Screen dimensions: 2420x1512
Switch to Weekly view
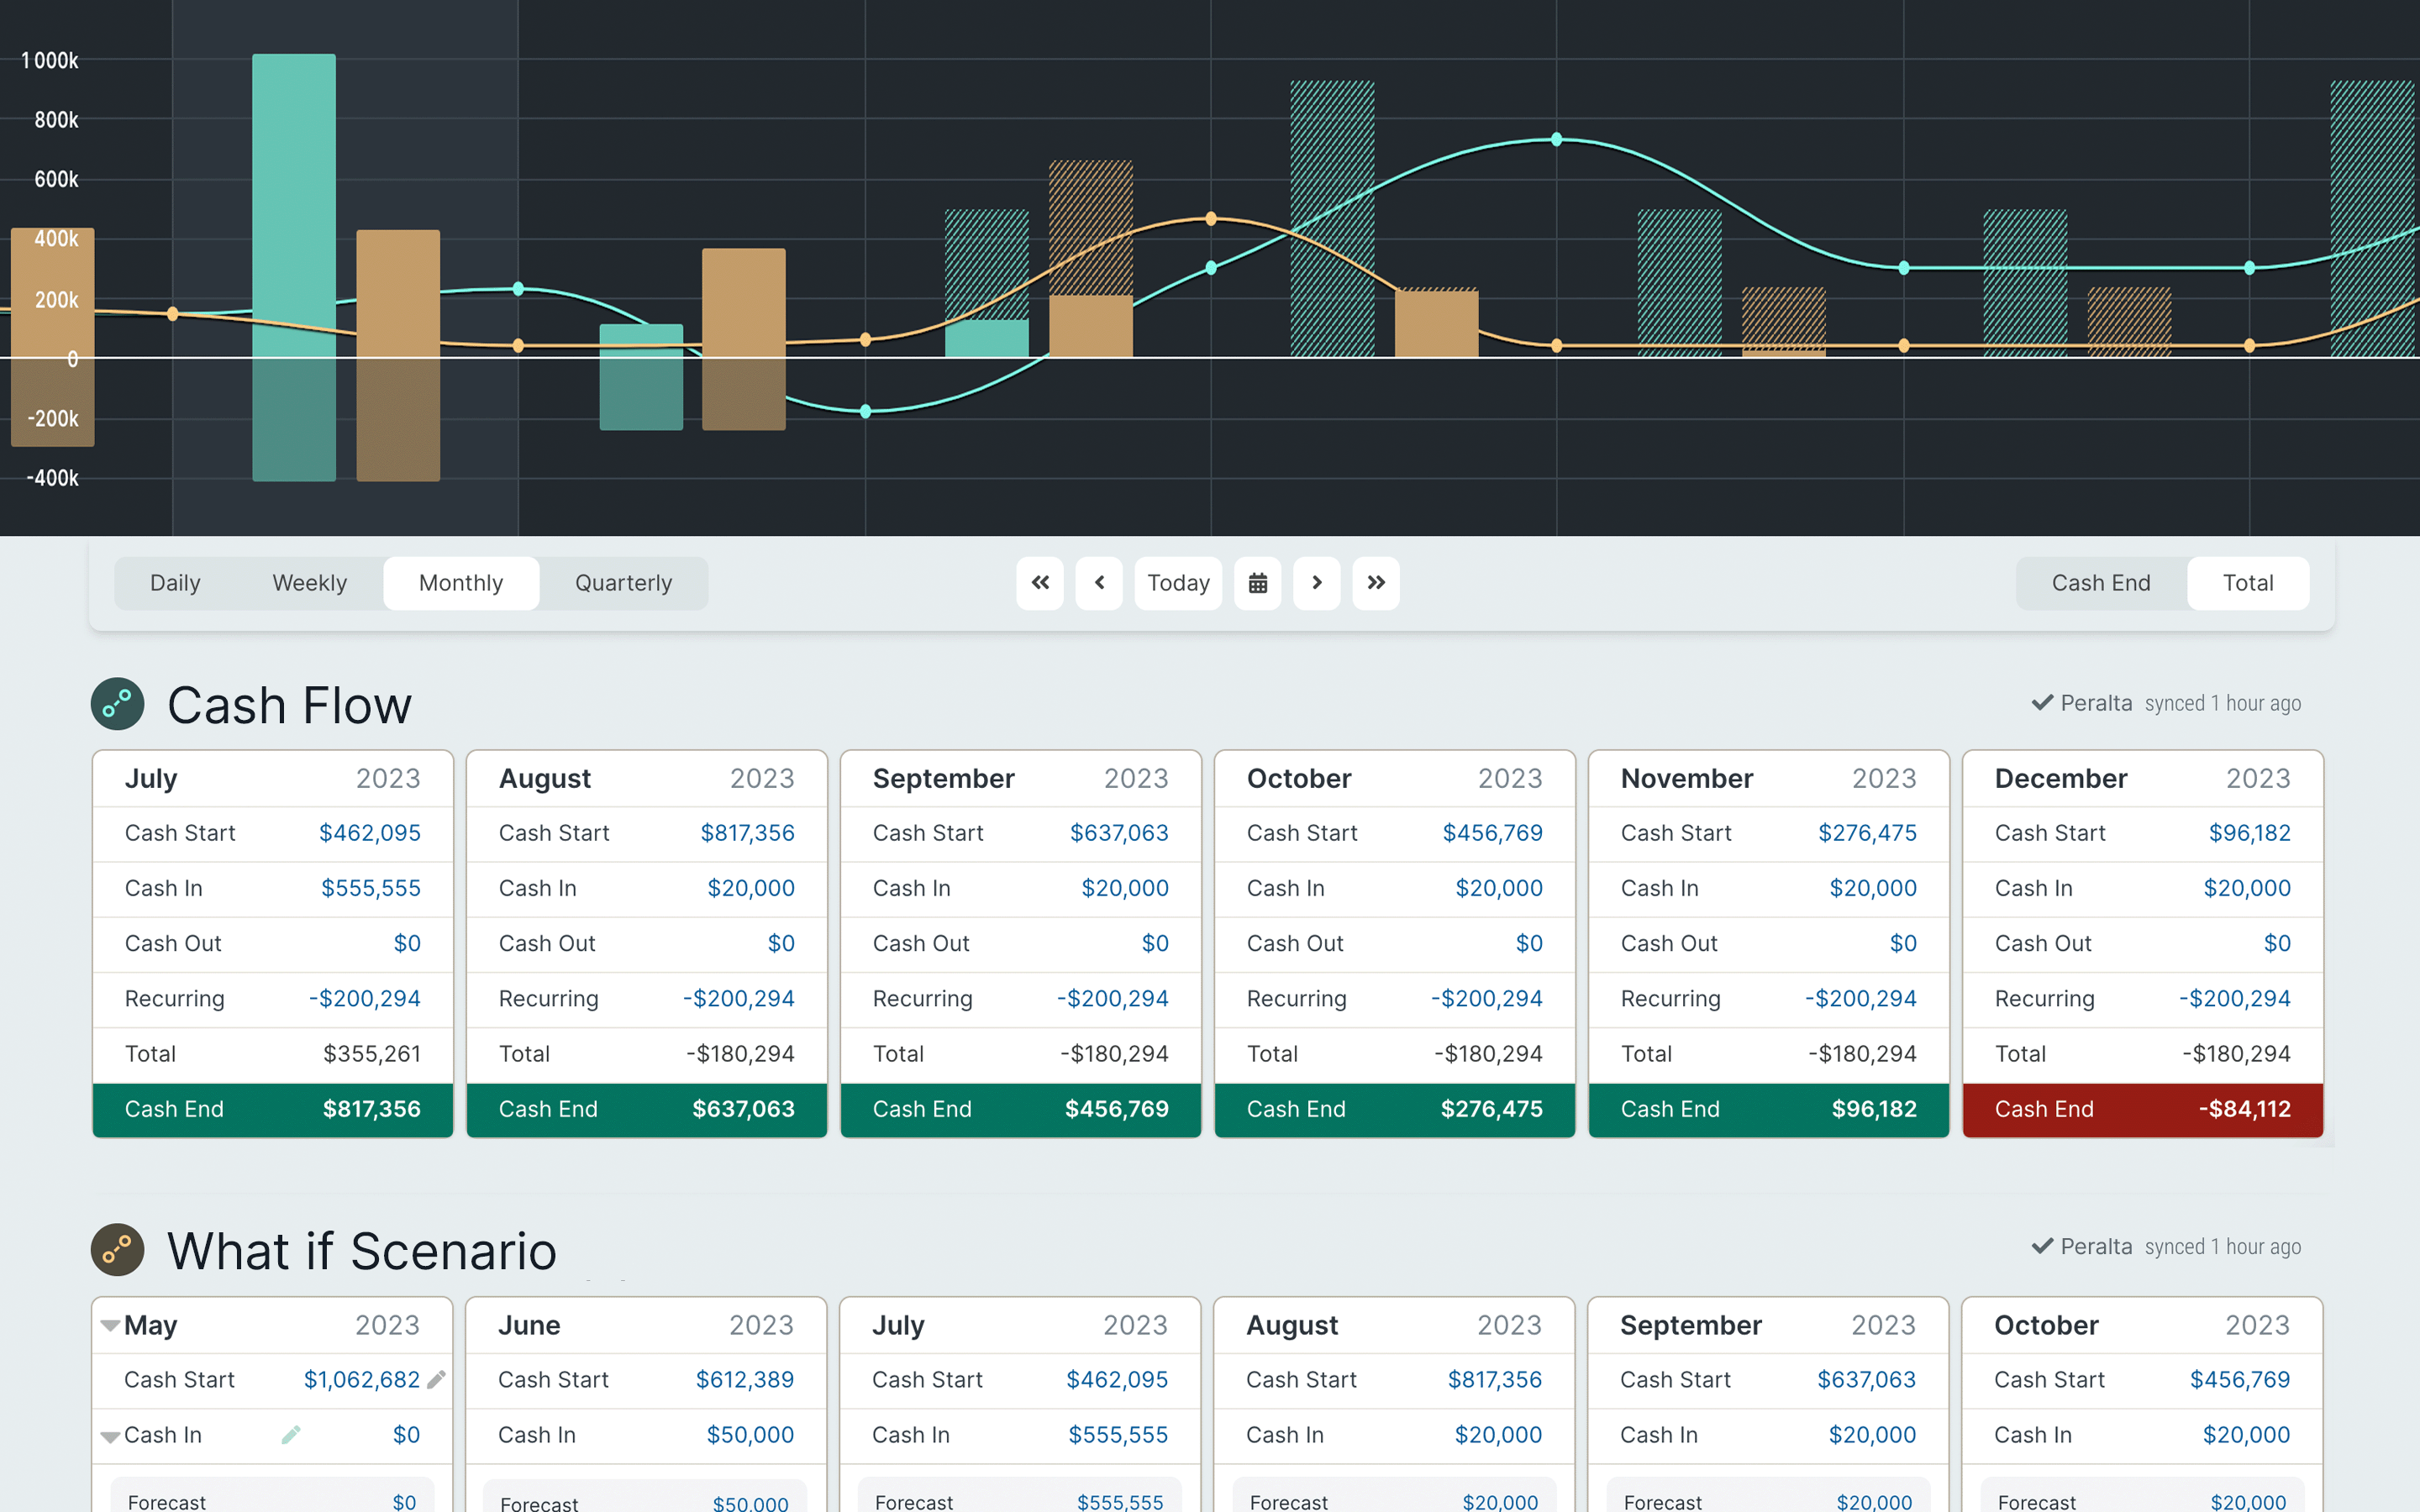click(x=309, y=583)
